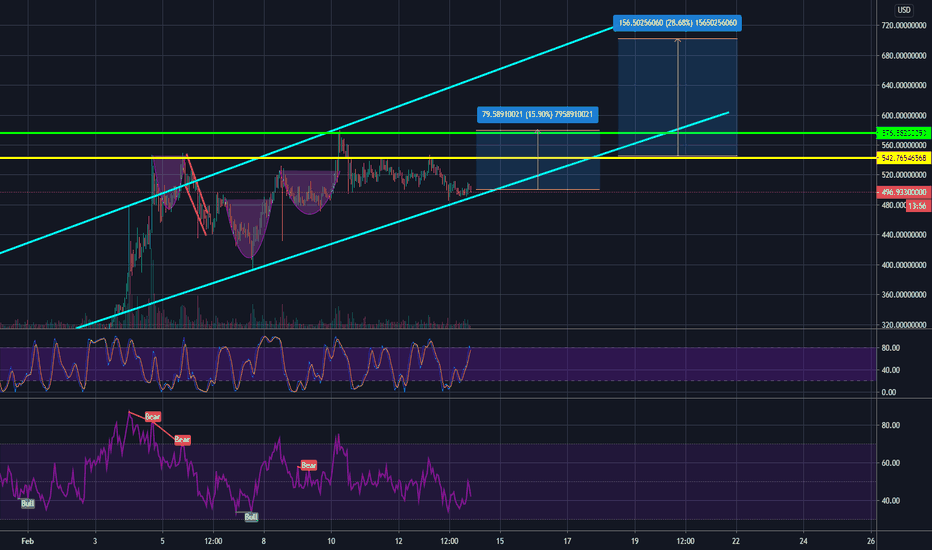
Task: Click the date axis label 5
Action: coord(162,541)
